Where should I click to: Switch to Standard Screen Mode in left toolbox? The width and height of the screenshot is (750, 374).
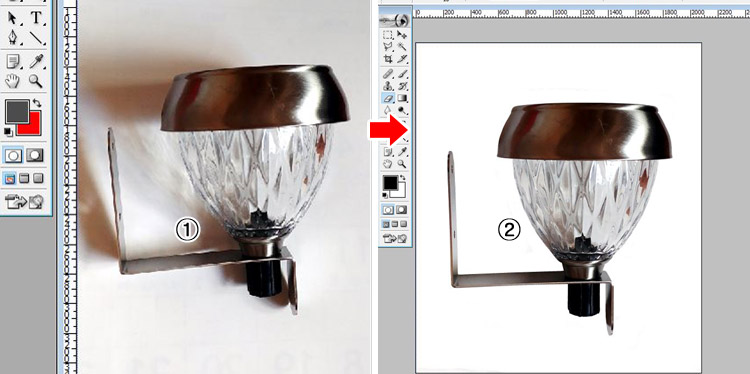(x=10, y=179)
